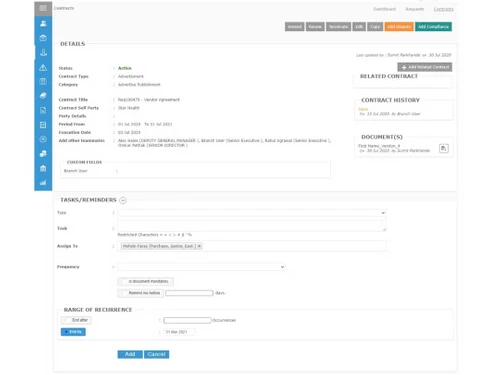The height and width of the screenshot is (375, 500).
Task: Click the Active status text
Action: coord(124,68)
